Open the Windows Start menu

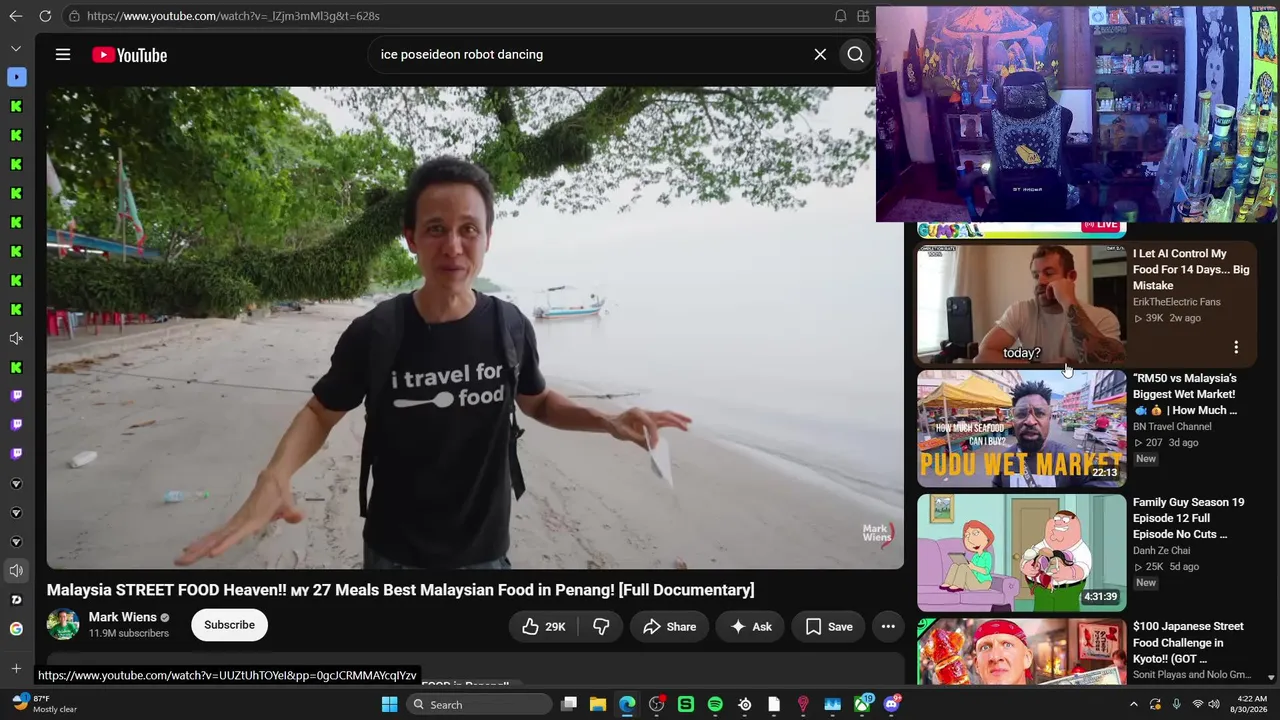click(389, 705)
